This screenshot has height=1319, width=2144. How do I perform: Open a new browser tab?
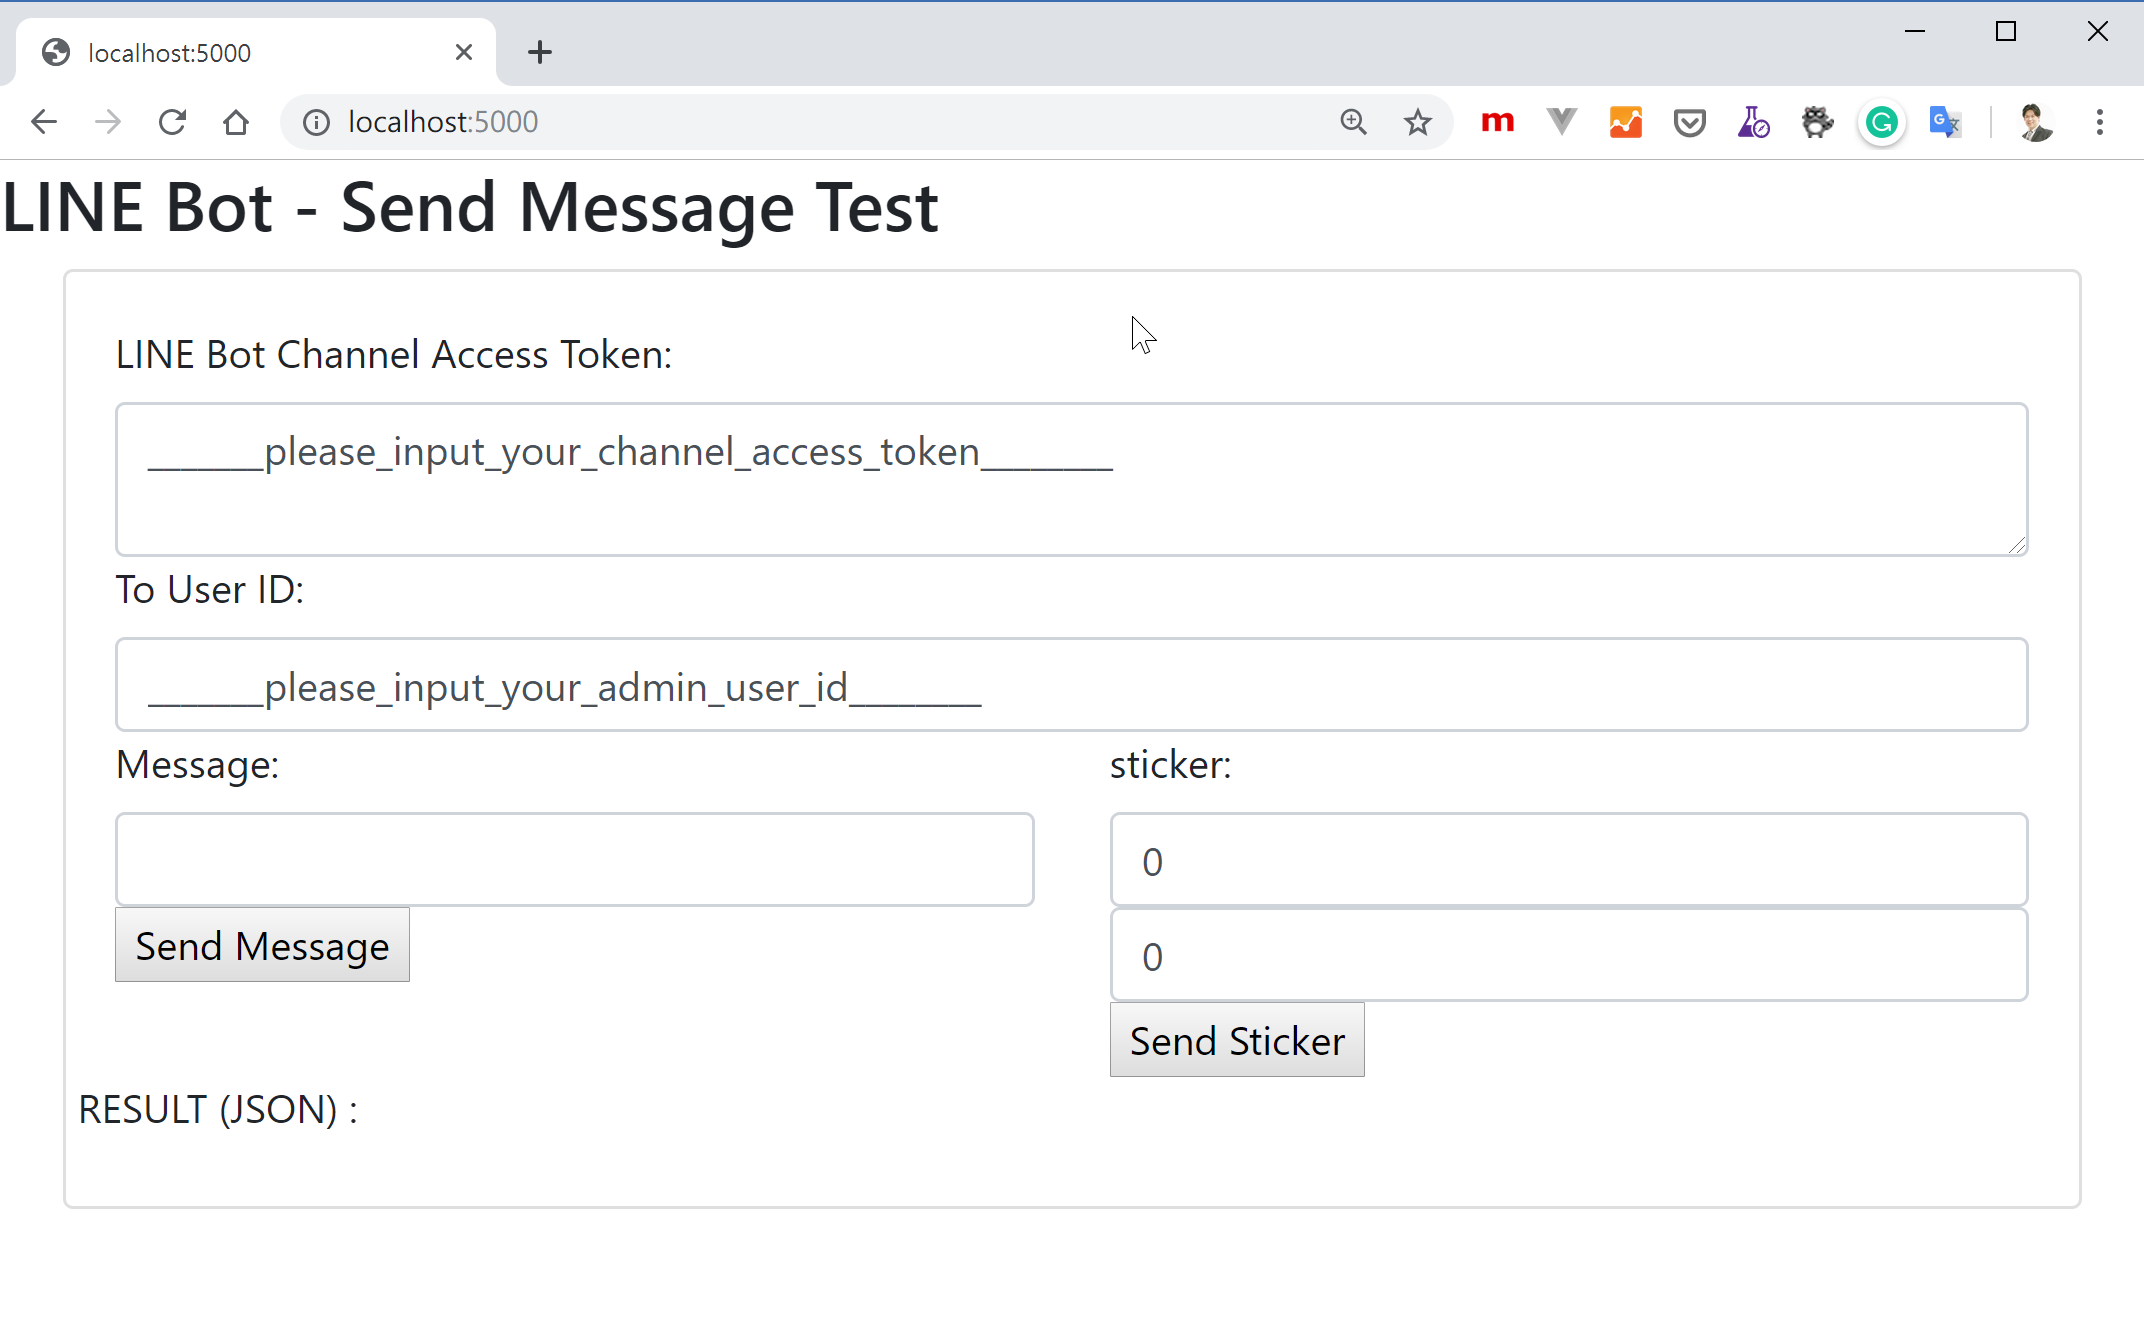coord(539,52)
